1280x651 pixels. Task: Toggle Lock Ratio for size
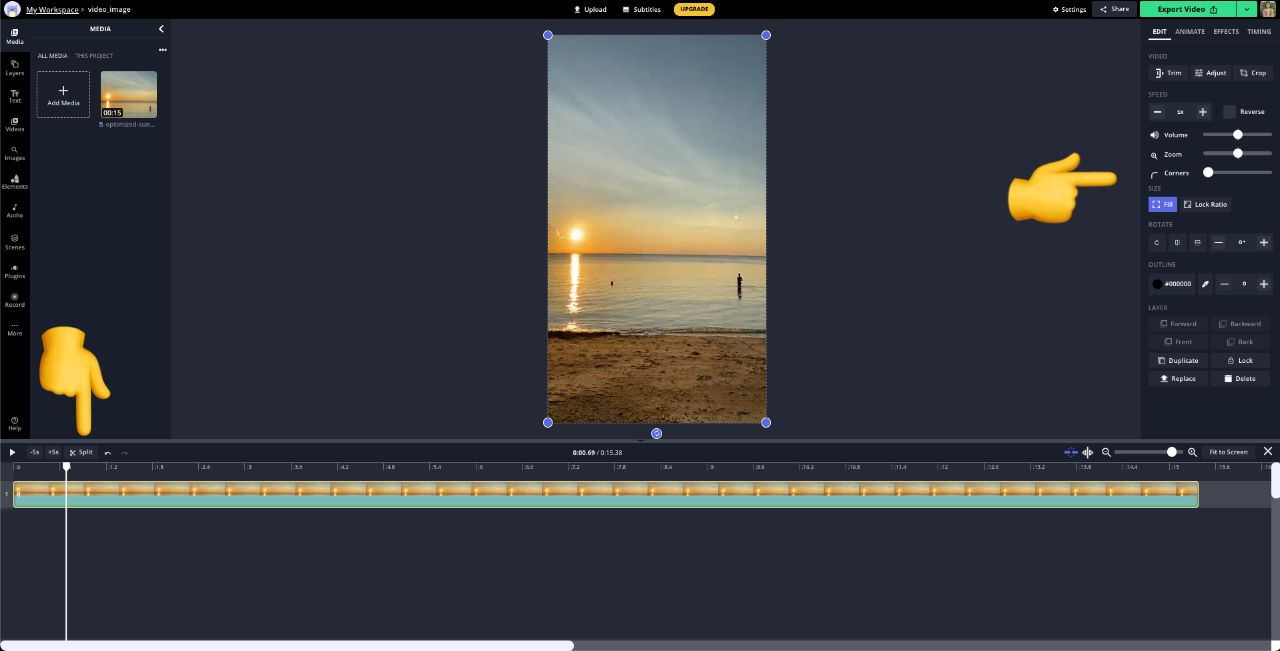(1204, 204)
